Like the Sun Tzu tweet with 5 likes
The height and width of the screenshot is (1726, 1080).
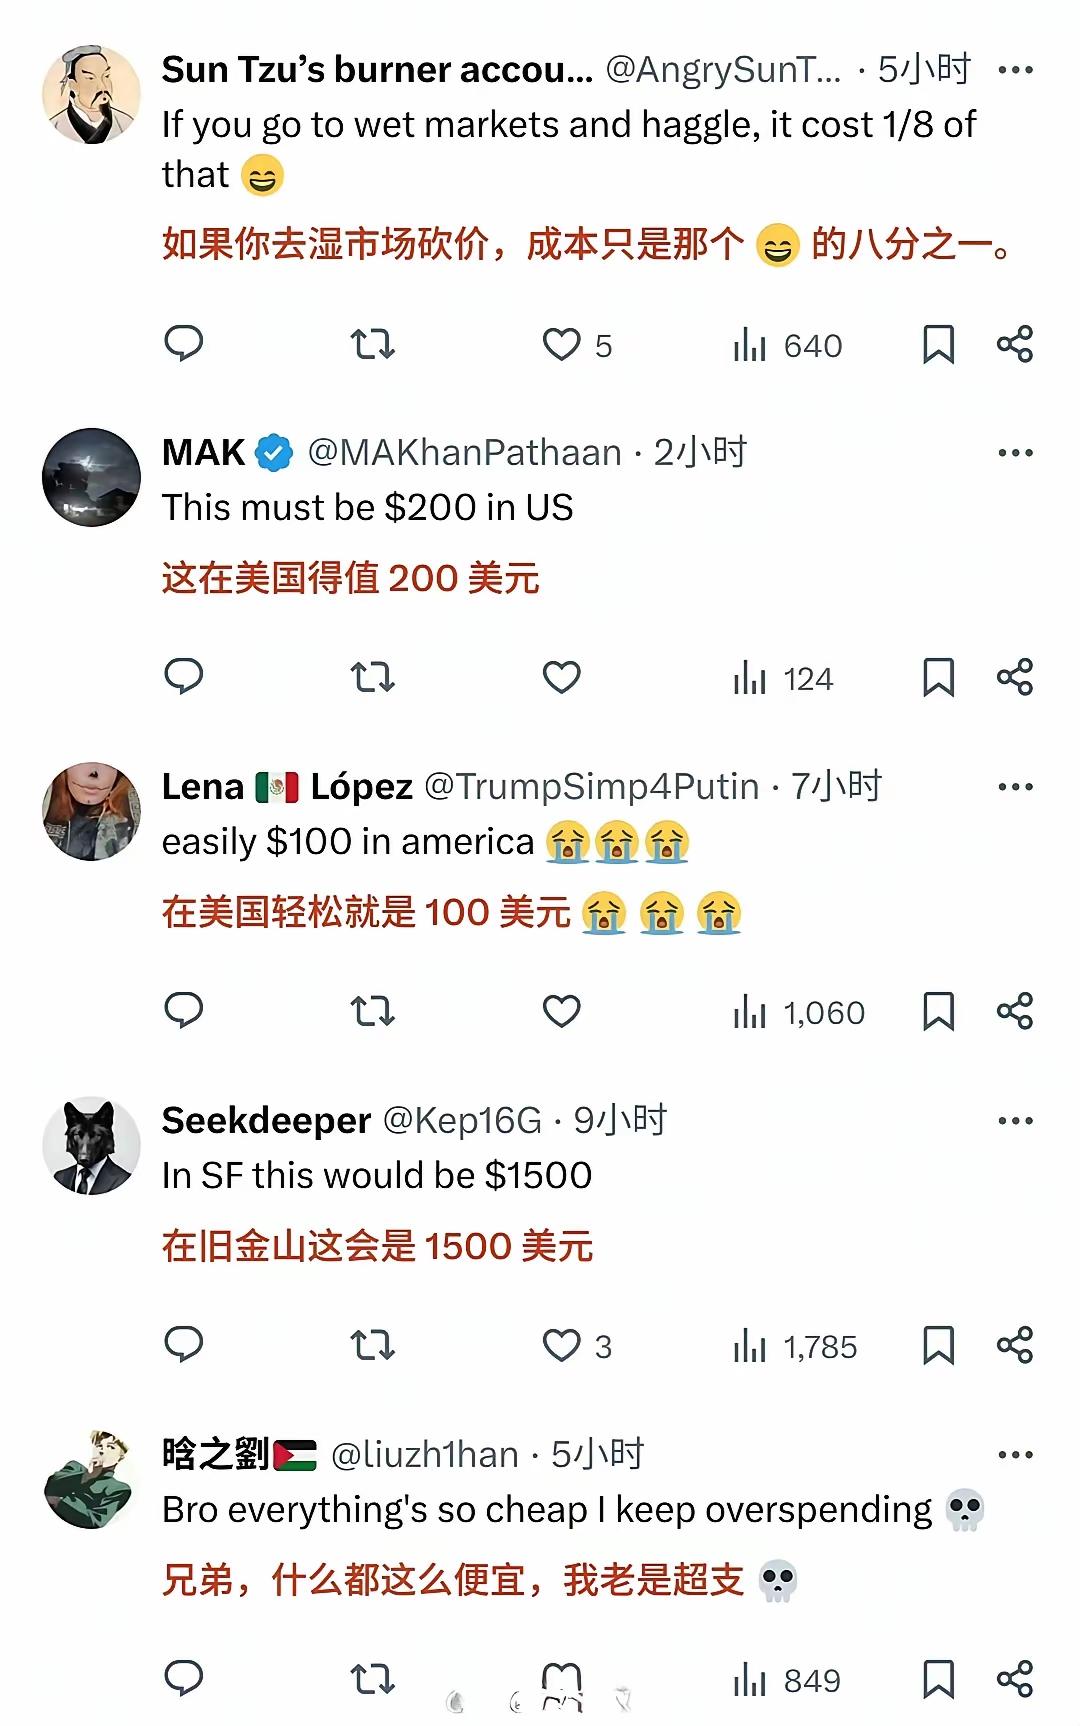(x=577, y=345)
